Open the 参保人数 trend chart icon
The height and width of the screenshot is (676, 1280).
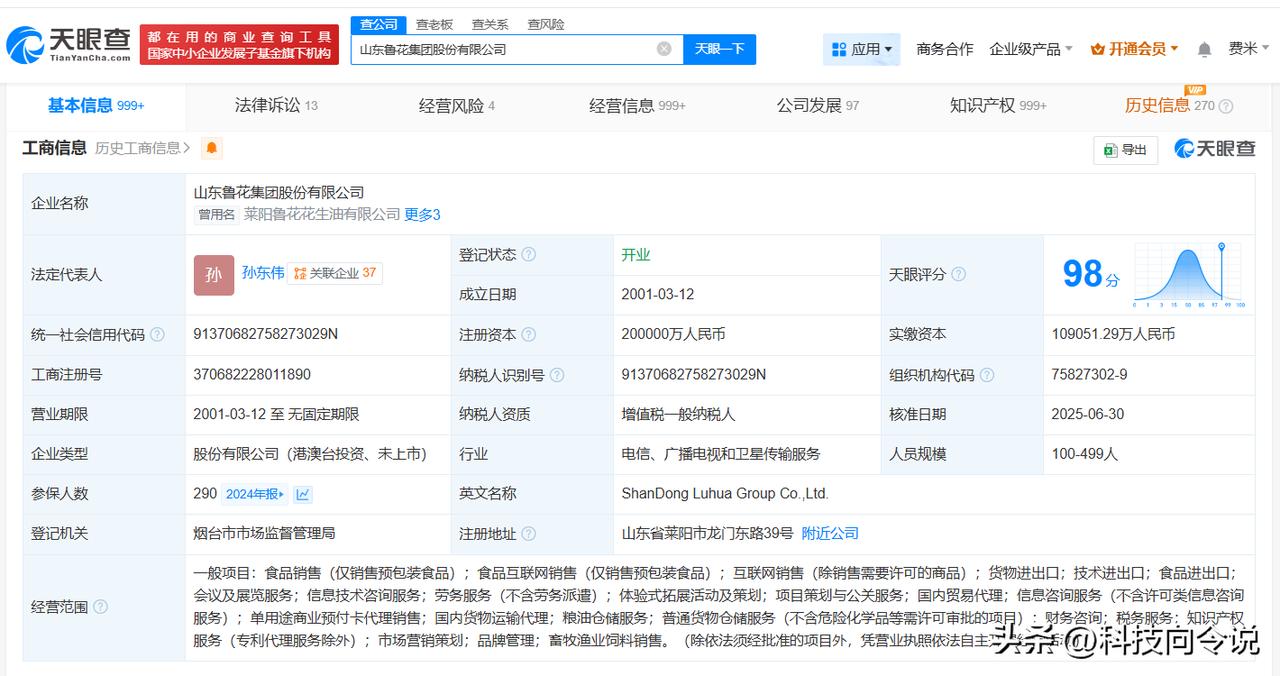click(x=303, y=494)
